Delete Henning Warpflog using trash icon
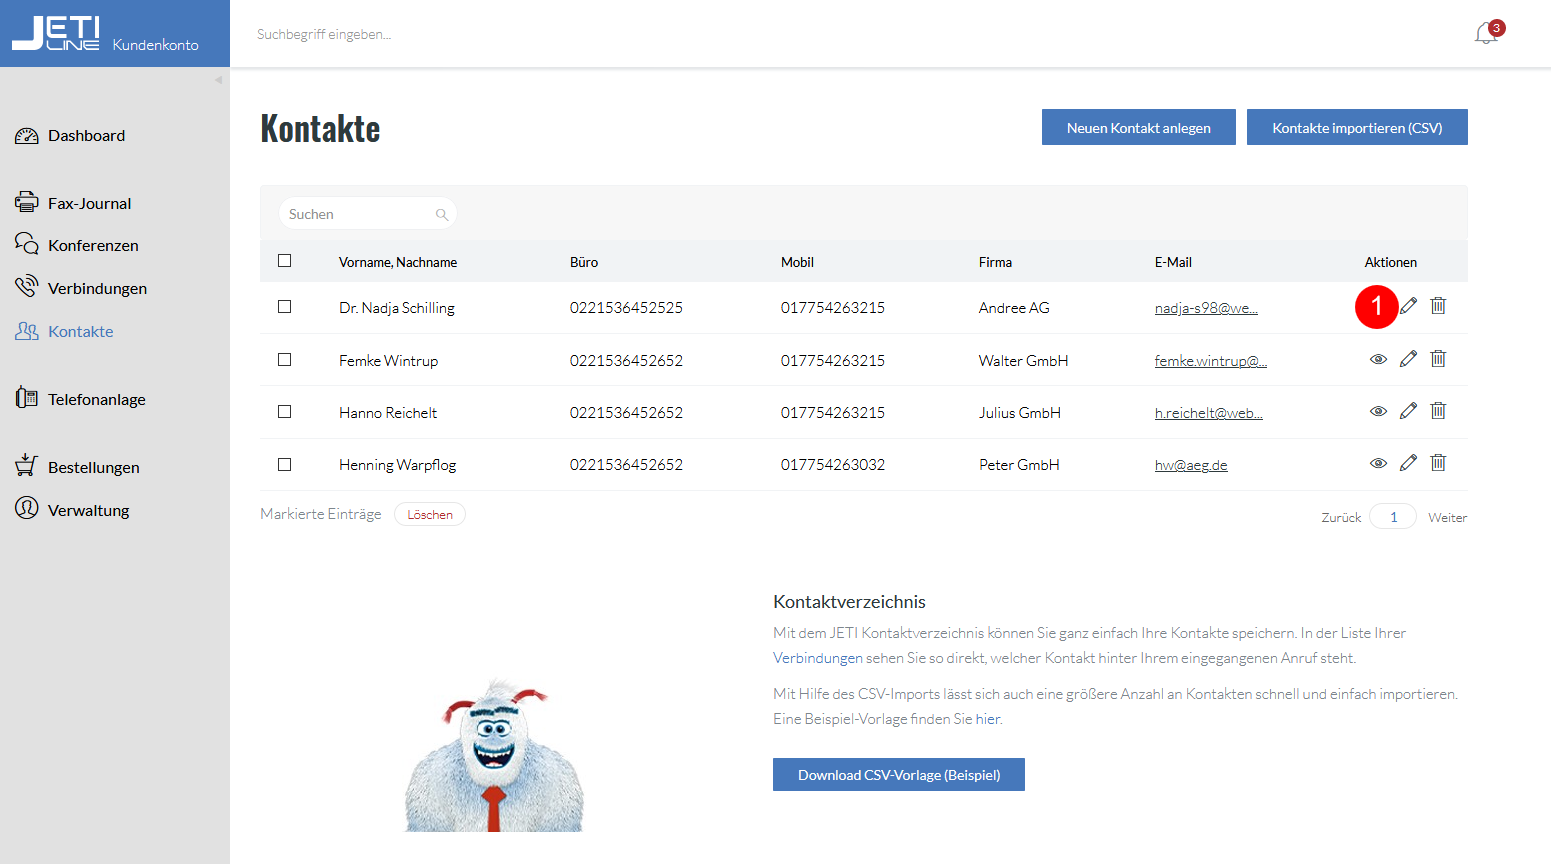Image resolution: width=1551 pixels, height=864 pixels. coord(1438,462)
